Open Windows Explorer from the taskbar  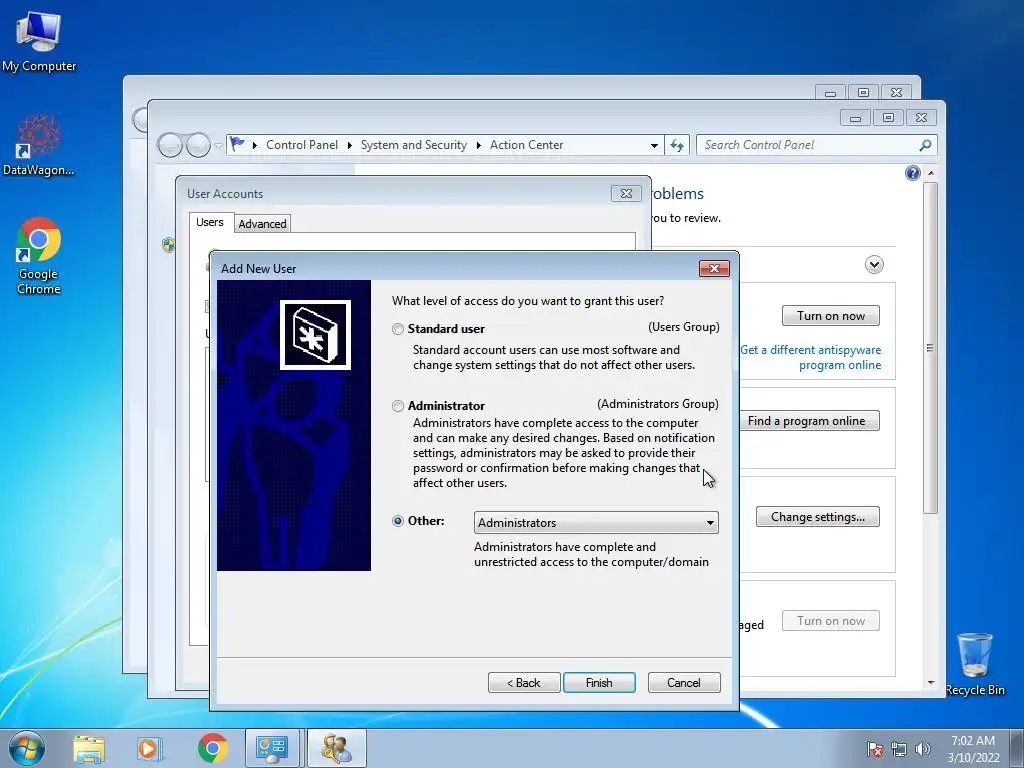coord(89,749)
